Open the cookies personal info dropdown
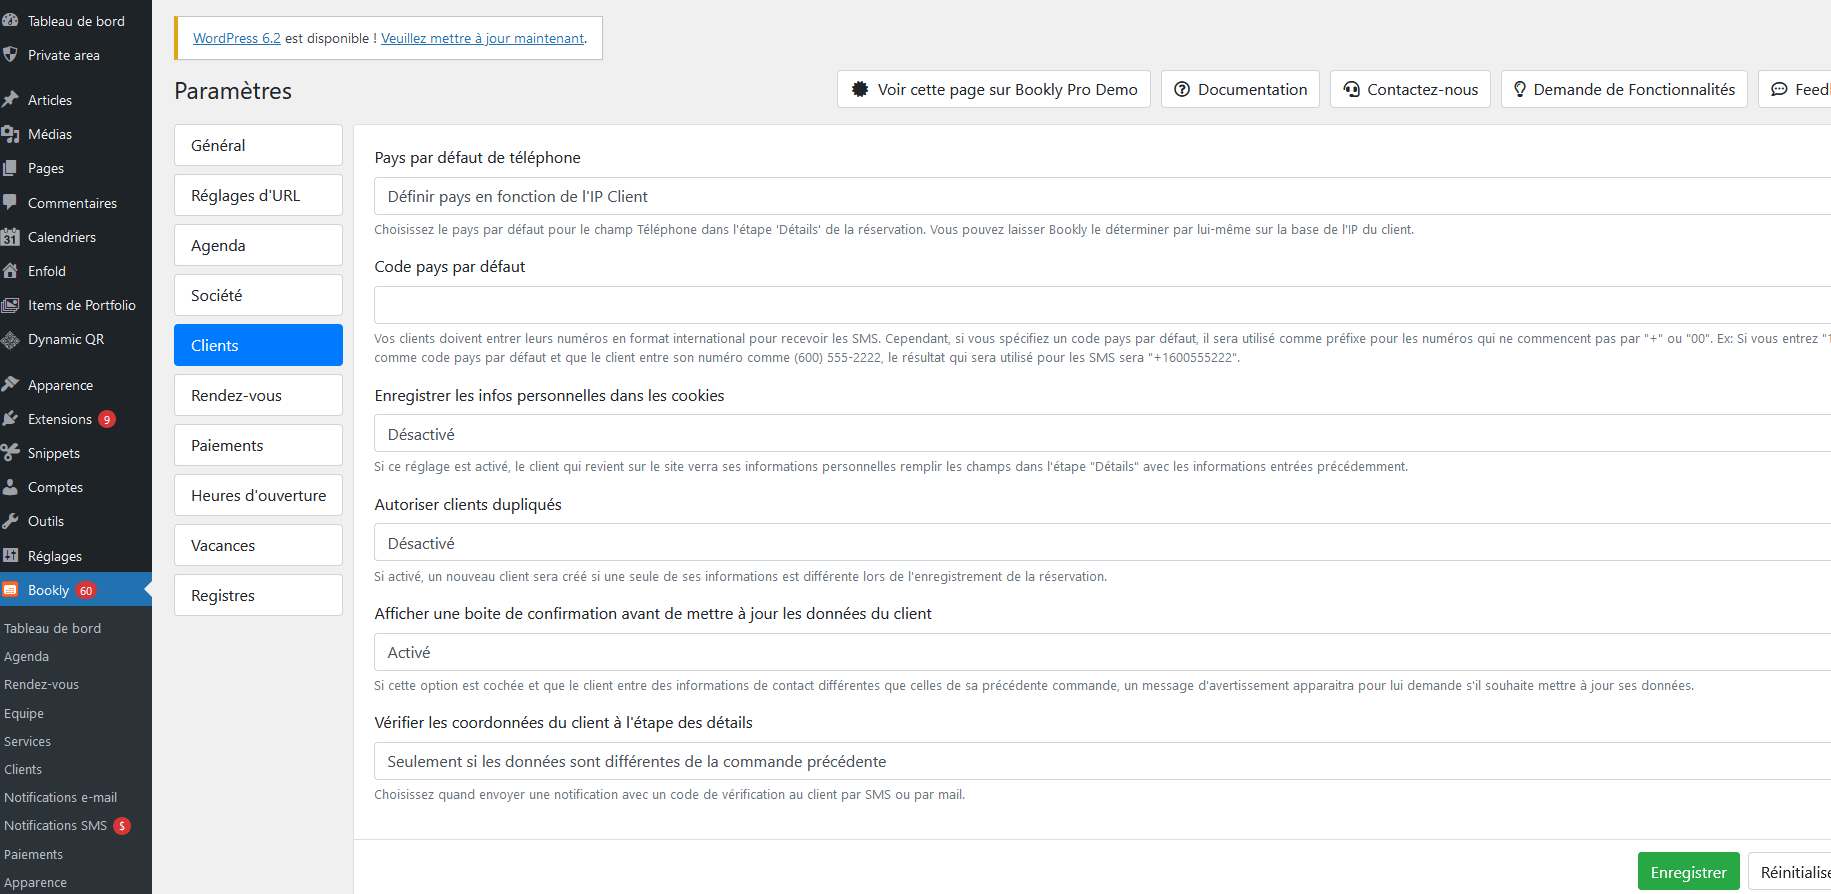Viewport: 1831px width, 894px height. [x=1102, y=434]
